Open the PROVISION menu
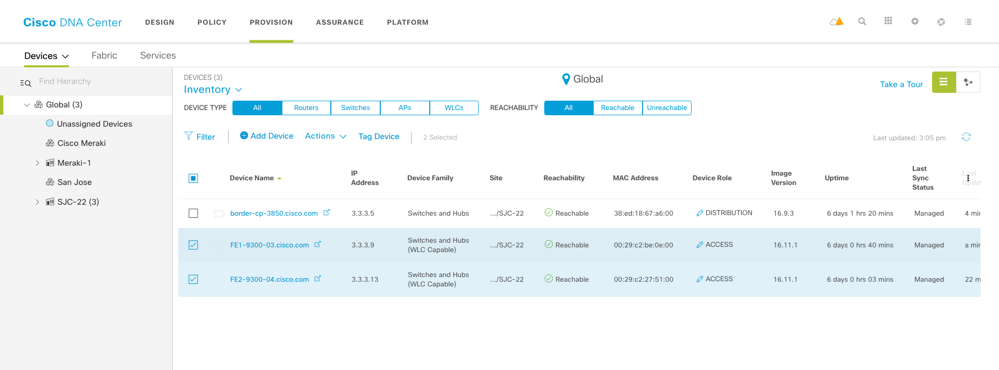Viewport: 999px width, 370px height. pyautogui.click(x=271, y=22)
